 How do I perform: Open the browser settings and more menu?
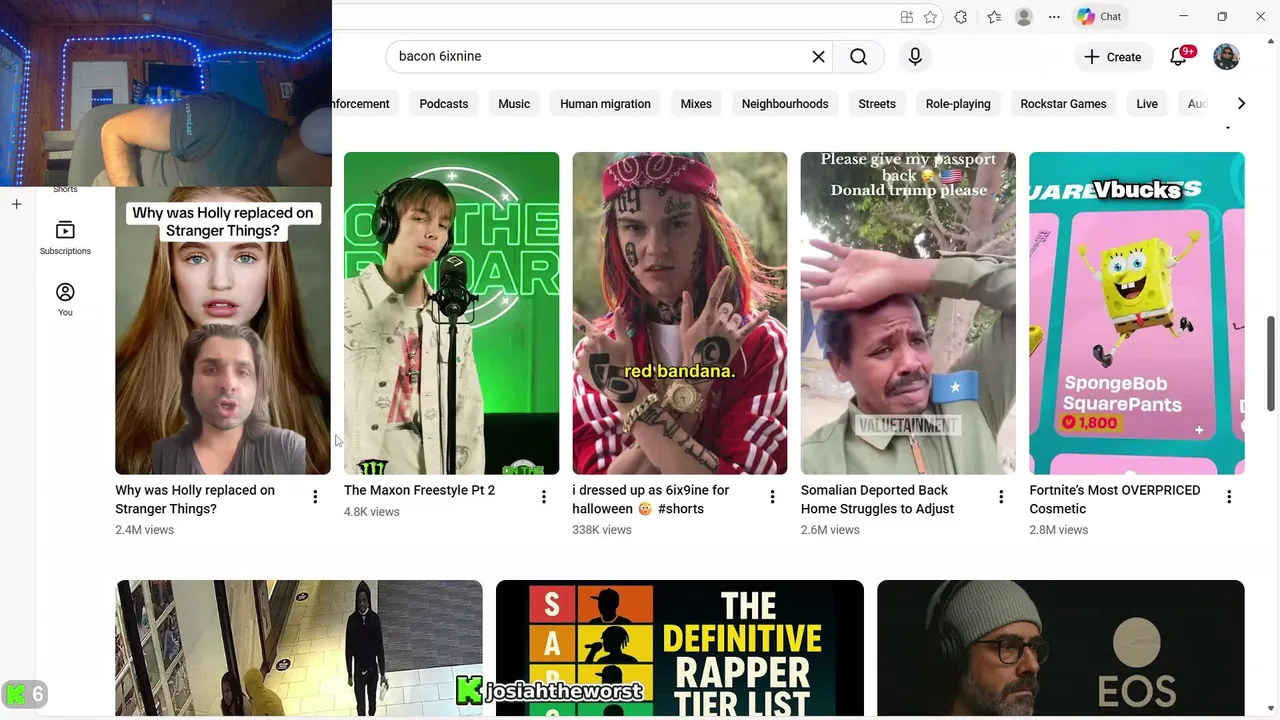tap(1054, 17)
